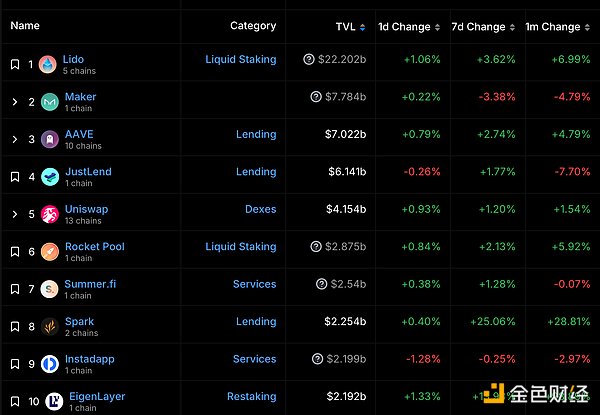Viewport: 600px width, 415px height.
Task: Click the Lido protocol logo
Action: click(49, 65)
